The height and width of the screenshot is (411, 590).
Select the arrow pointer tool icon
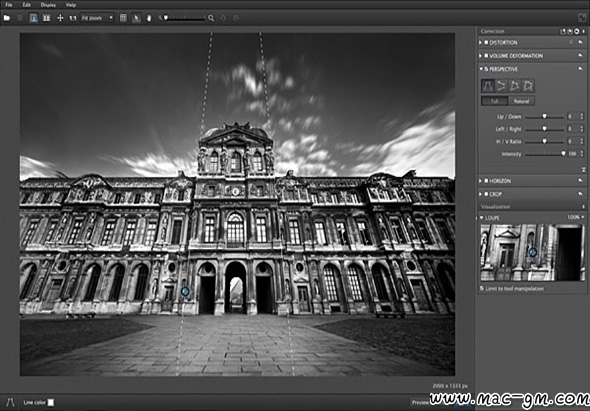136,18
